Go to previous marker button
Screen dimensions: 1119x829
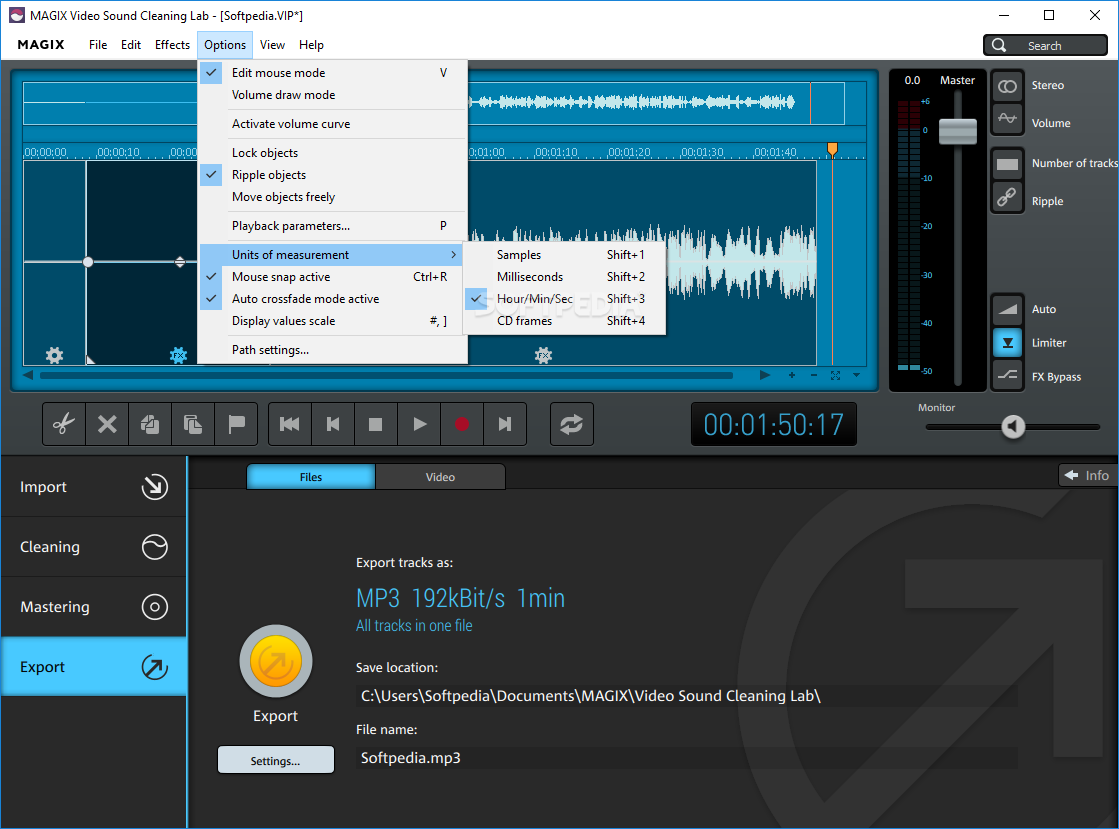coord(333,424)
